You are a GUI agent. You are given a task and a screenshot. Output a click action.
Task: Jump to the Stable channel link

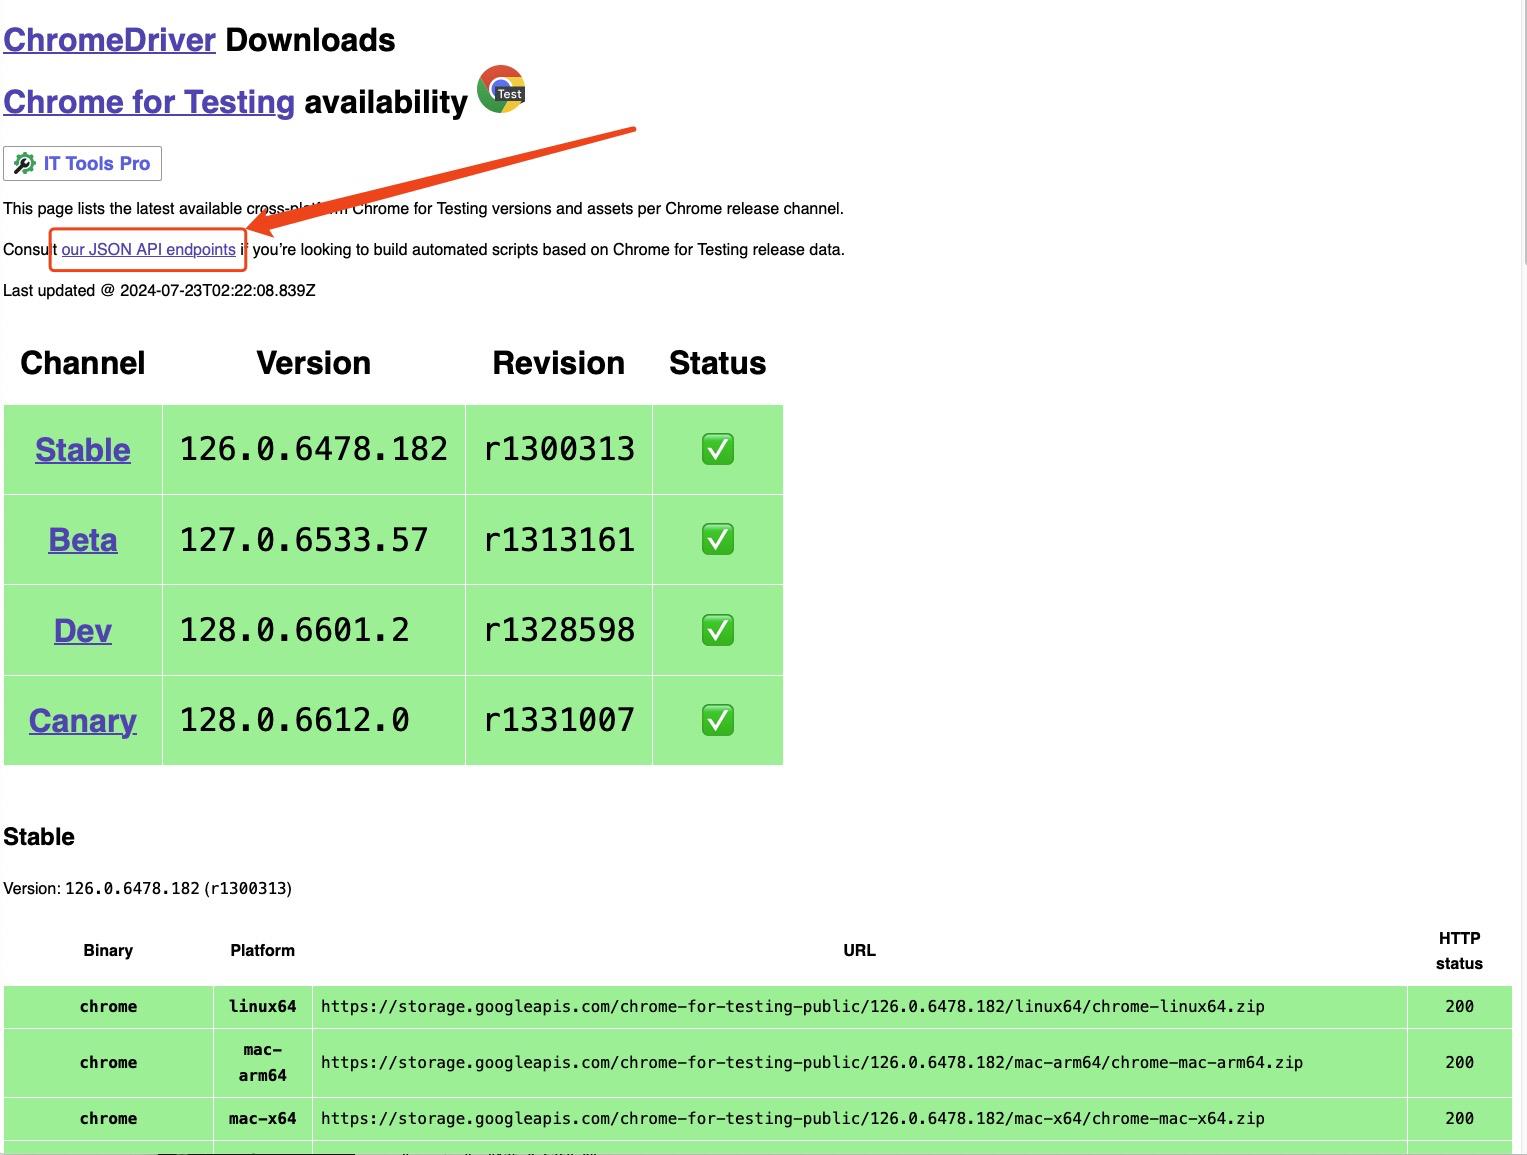click(x=83, y=450)
